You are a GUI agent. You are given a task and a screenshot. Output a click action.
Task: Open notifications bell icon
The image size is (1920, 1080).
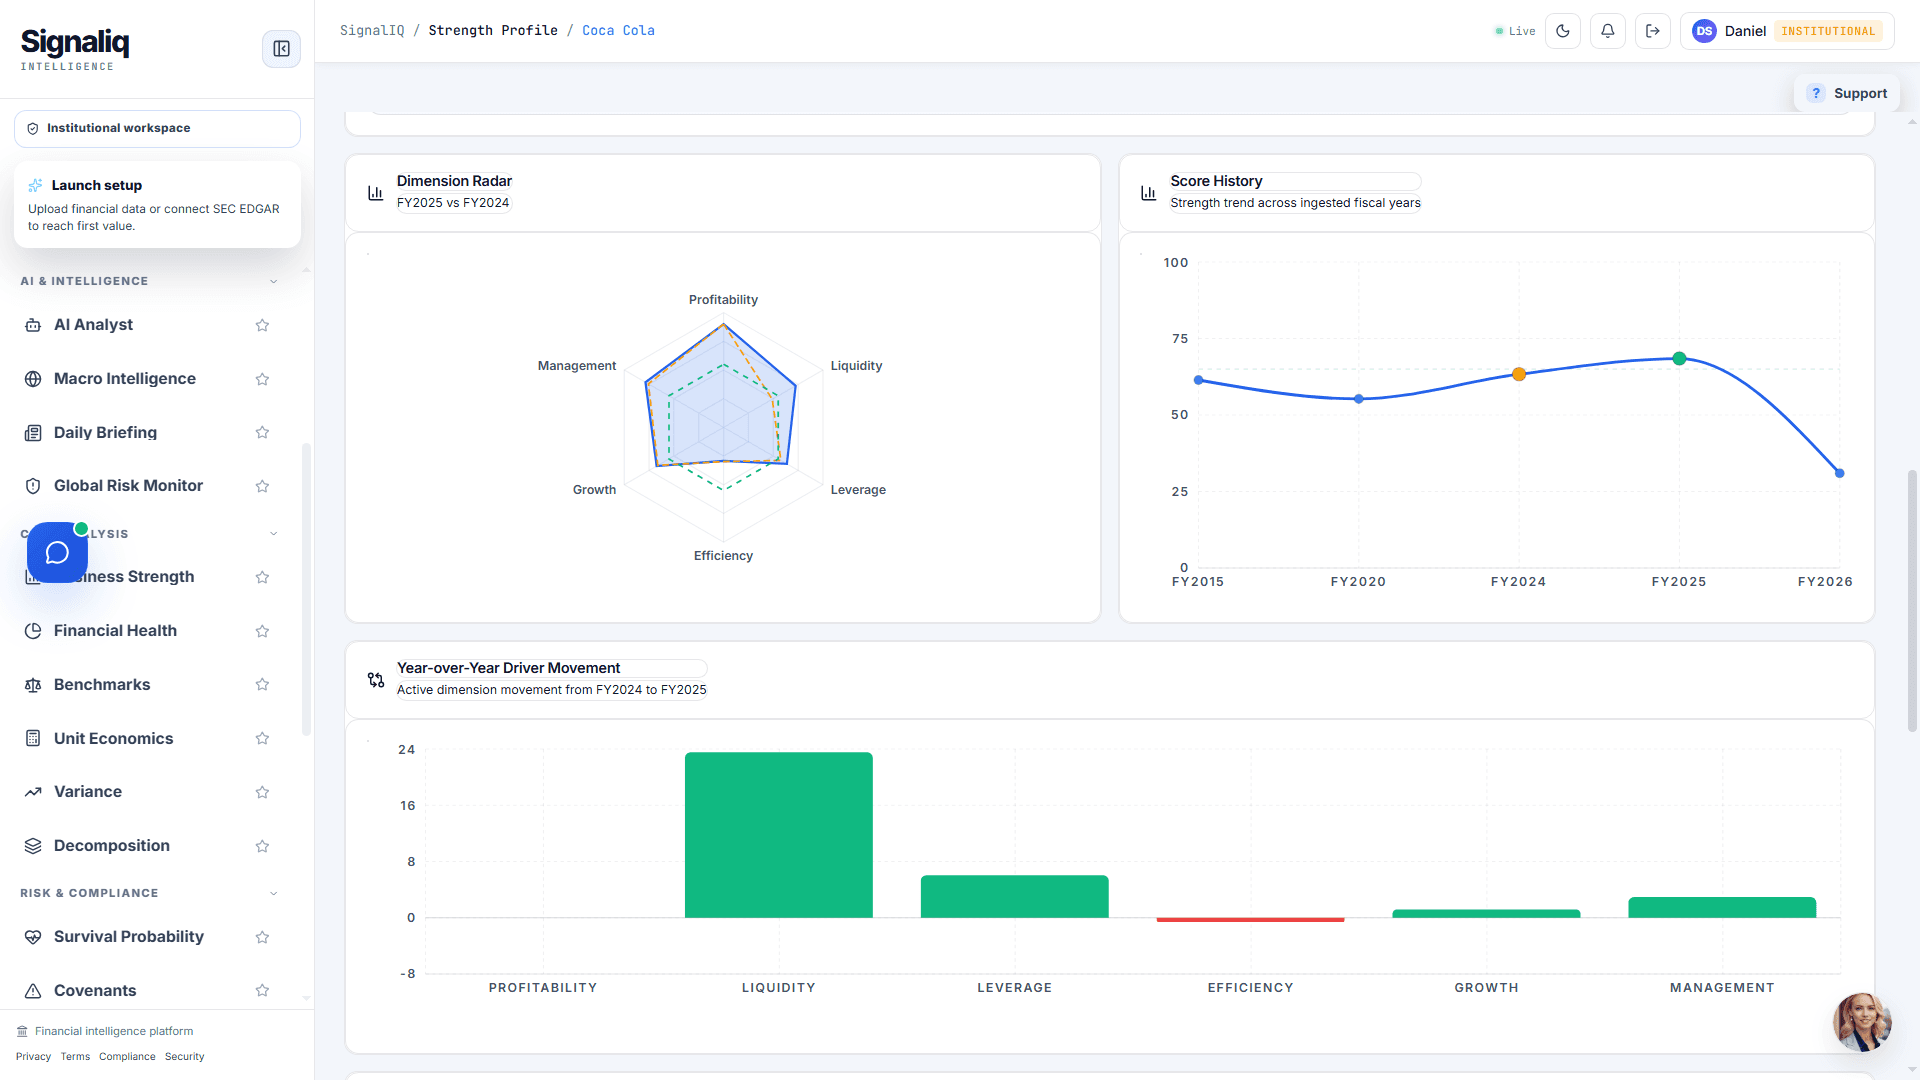click(1608, 31)
